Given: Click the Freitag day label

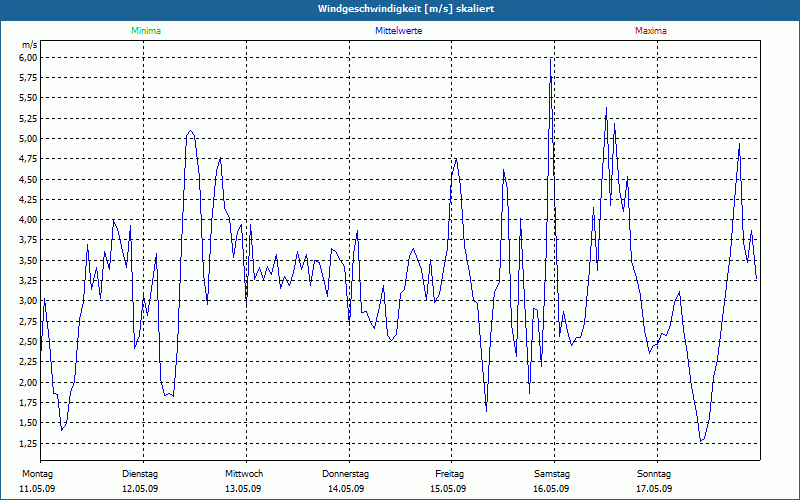Looking at the screenshot, I should [449, 474].
